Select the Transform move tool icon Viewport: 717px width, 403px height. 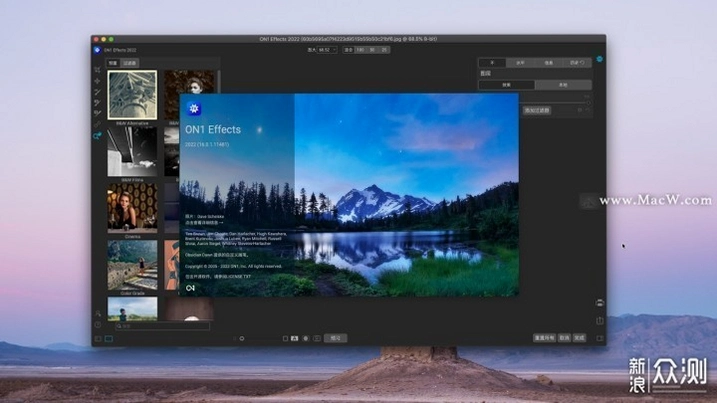click(x=97, y=81)
